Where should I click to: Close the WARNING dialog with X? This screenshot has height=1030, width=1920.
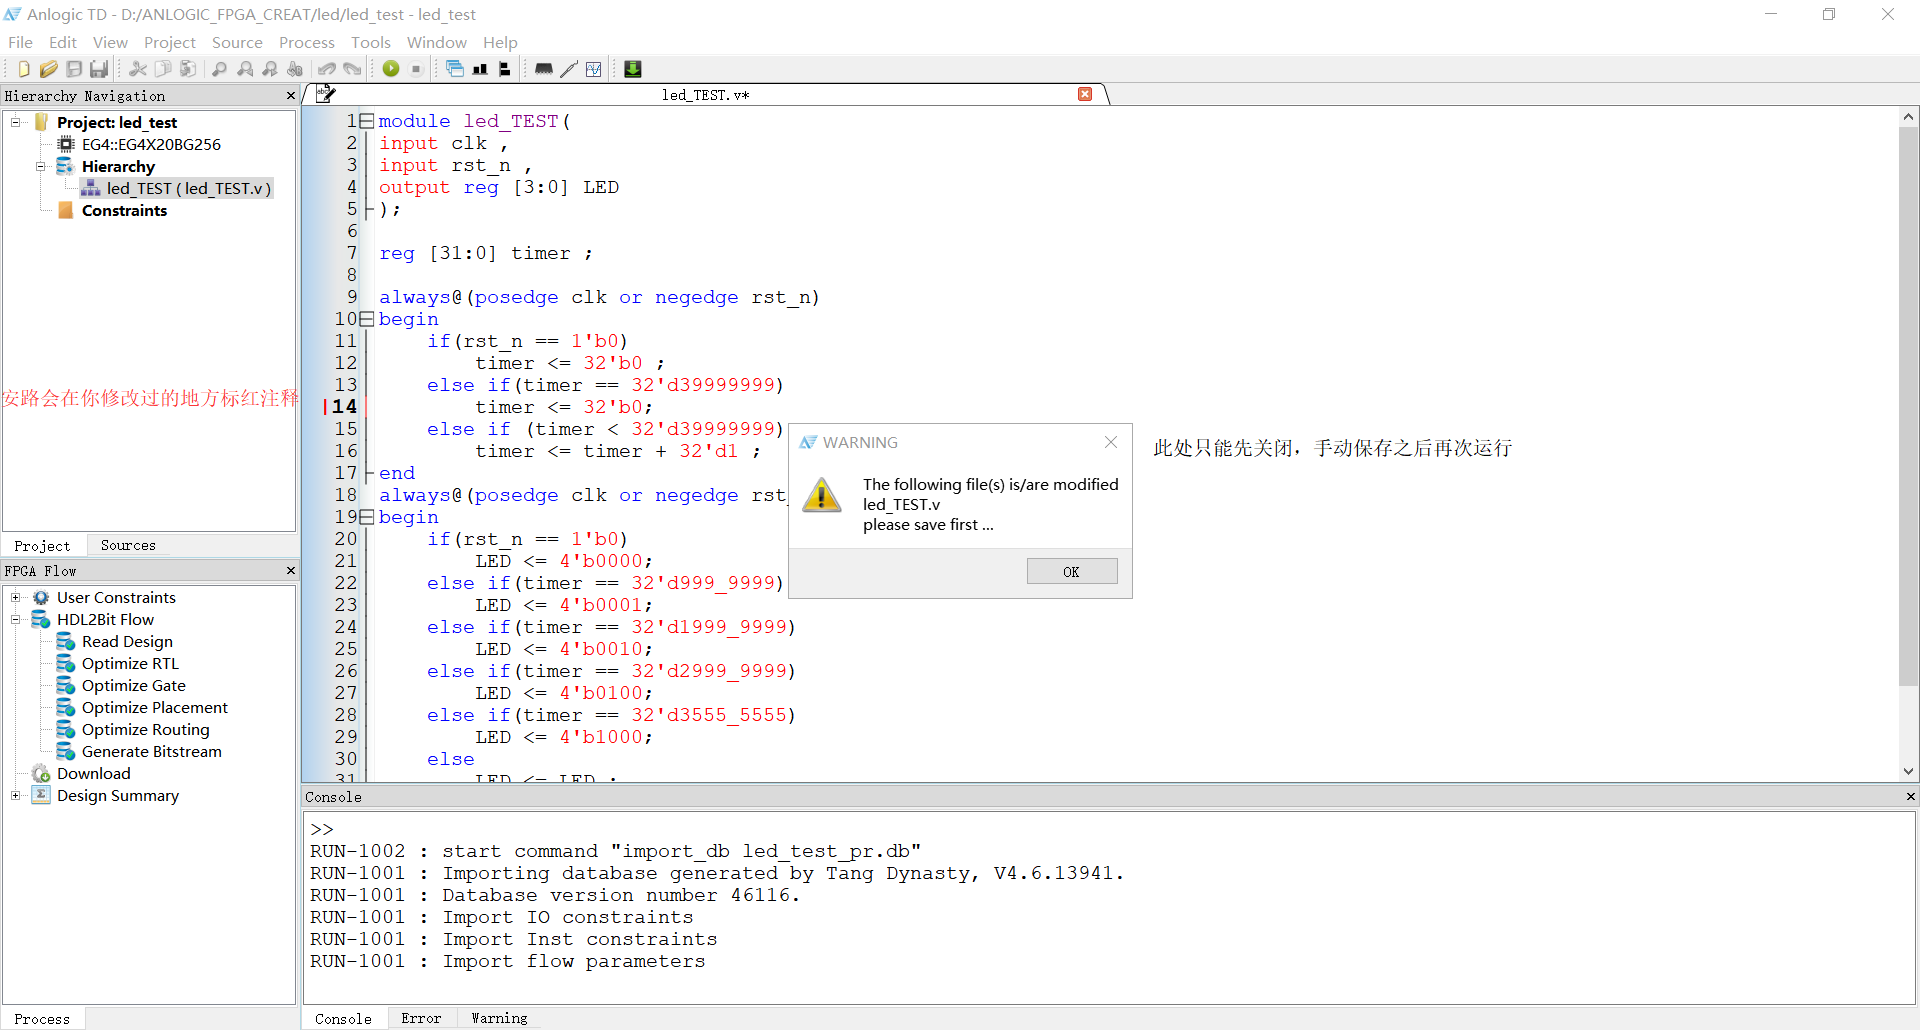coord(1111,442)
